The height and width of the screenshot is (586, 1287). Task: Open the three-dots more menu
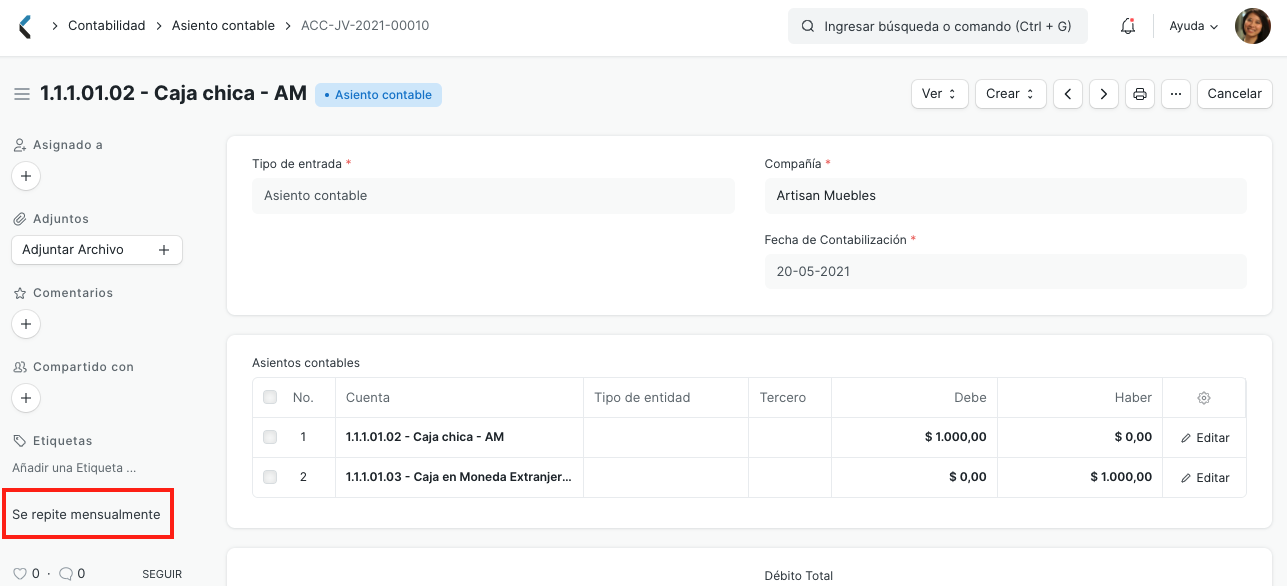click(x=1176, y=94)
